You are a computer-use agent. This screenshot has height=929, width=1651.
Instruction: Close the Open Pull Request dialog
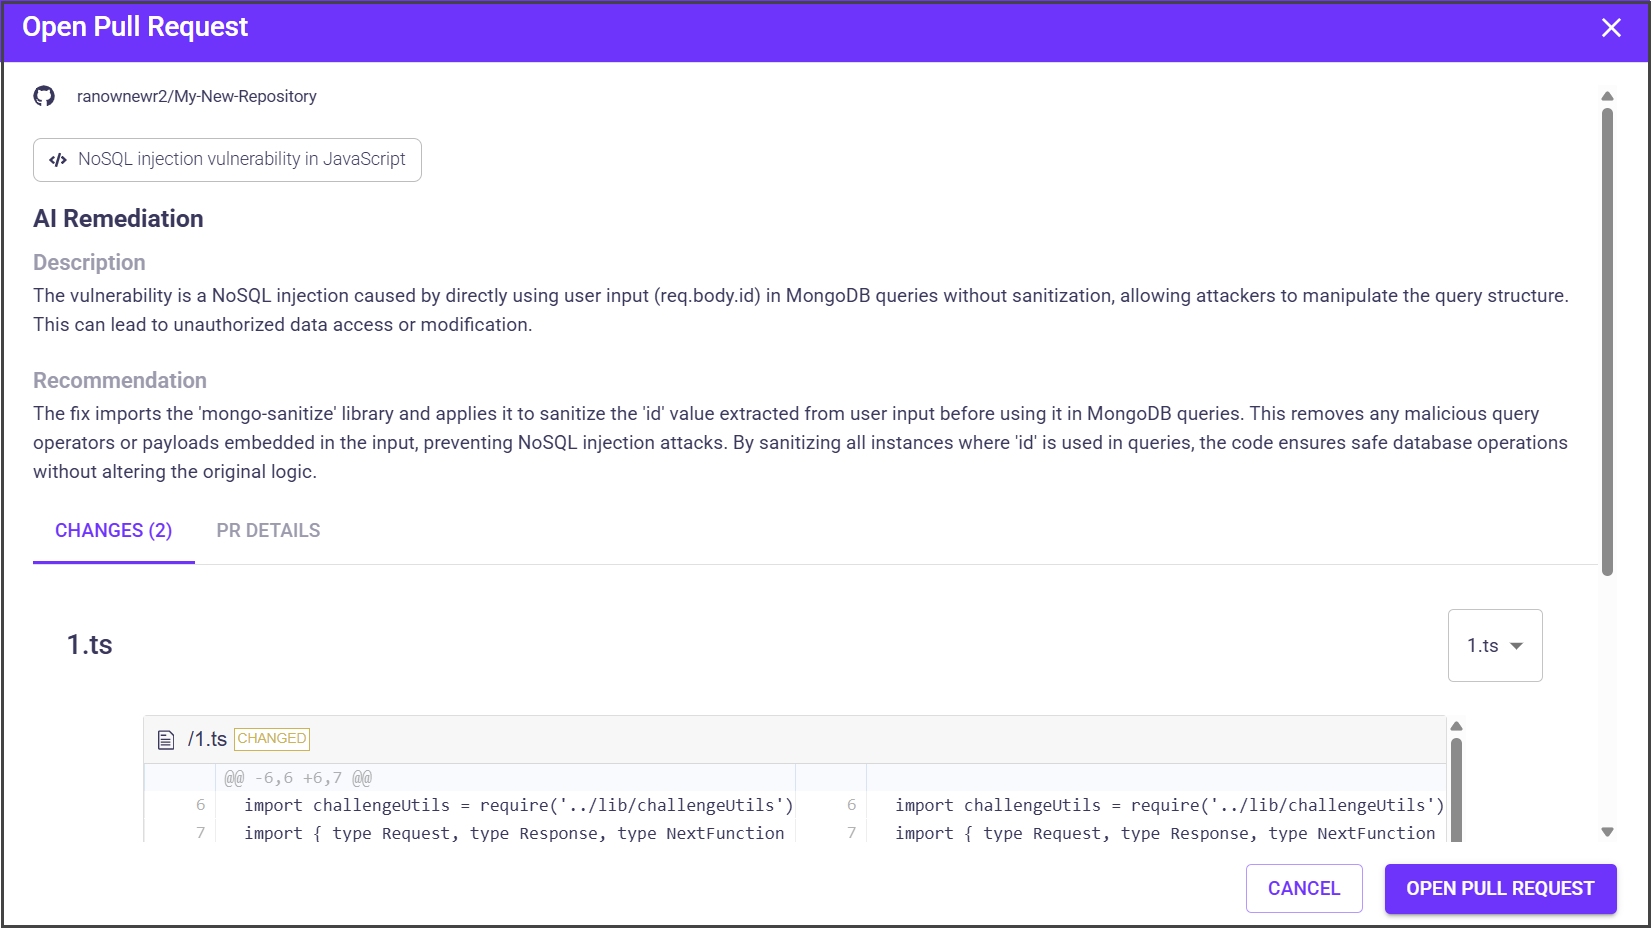point(1610,28)
